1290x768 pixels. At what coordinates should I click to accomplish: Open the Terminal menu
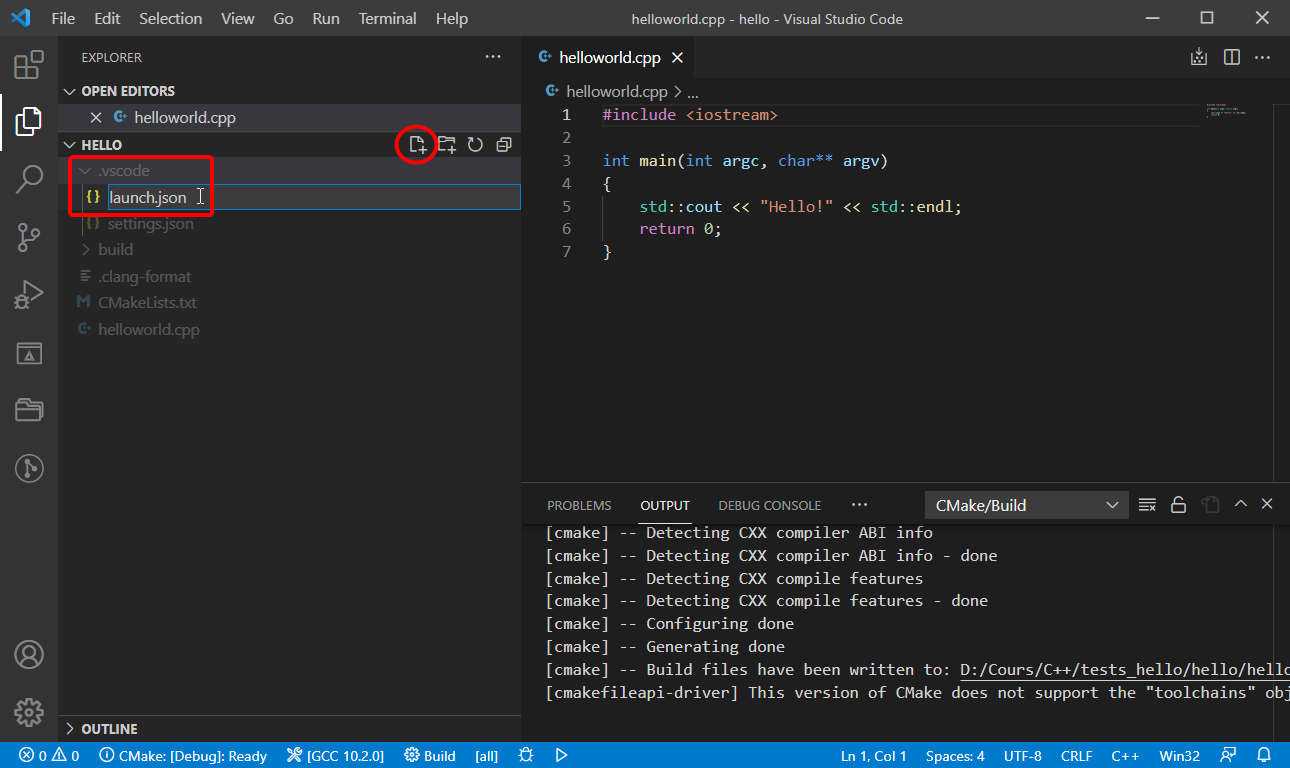pos(388,18)
